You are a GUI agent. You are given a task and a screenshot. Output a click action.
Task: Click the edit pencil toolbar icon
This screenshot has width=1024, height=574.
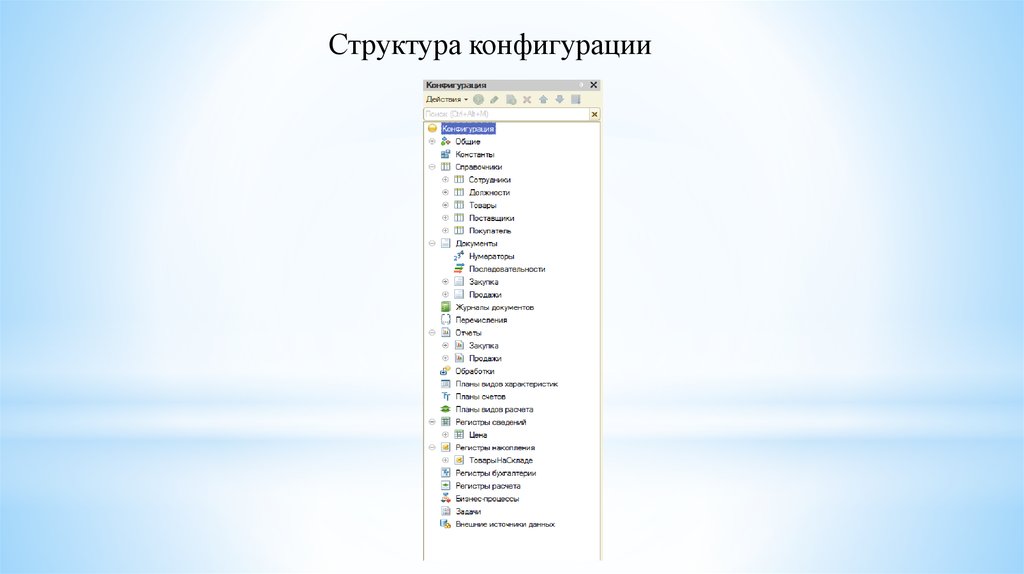494,100
